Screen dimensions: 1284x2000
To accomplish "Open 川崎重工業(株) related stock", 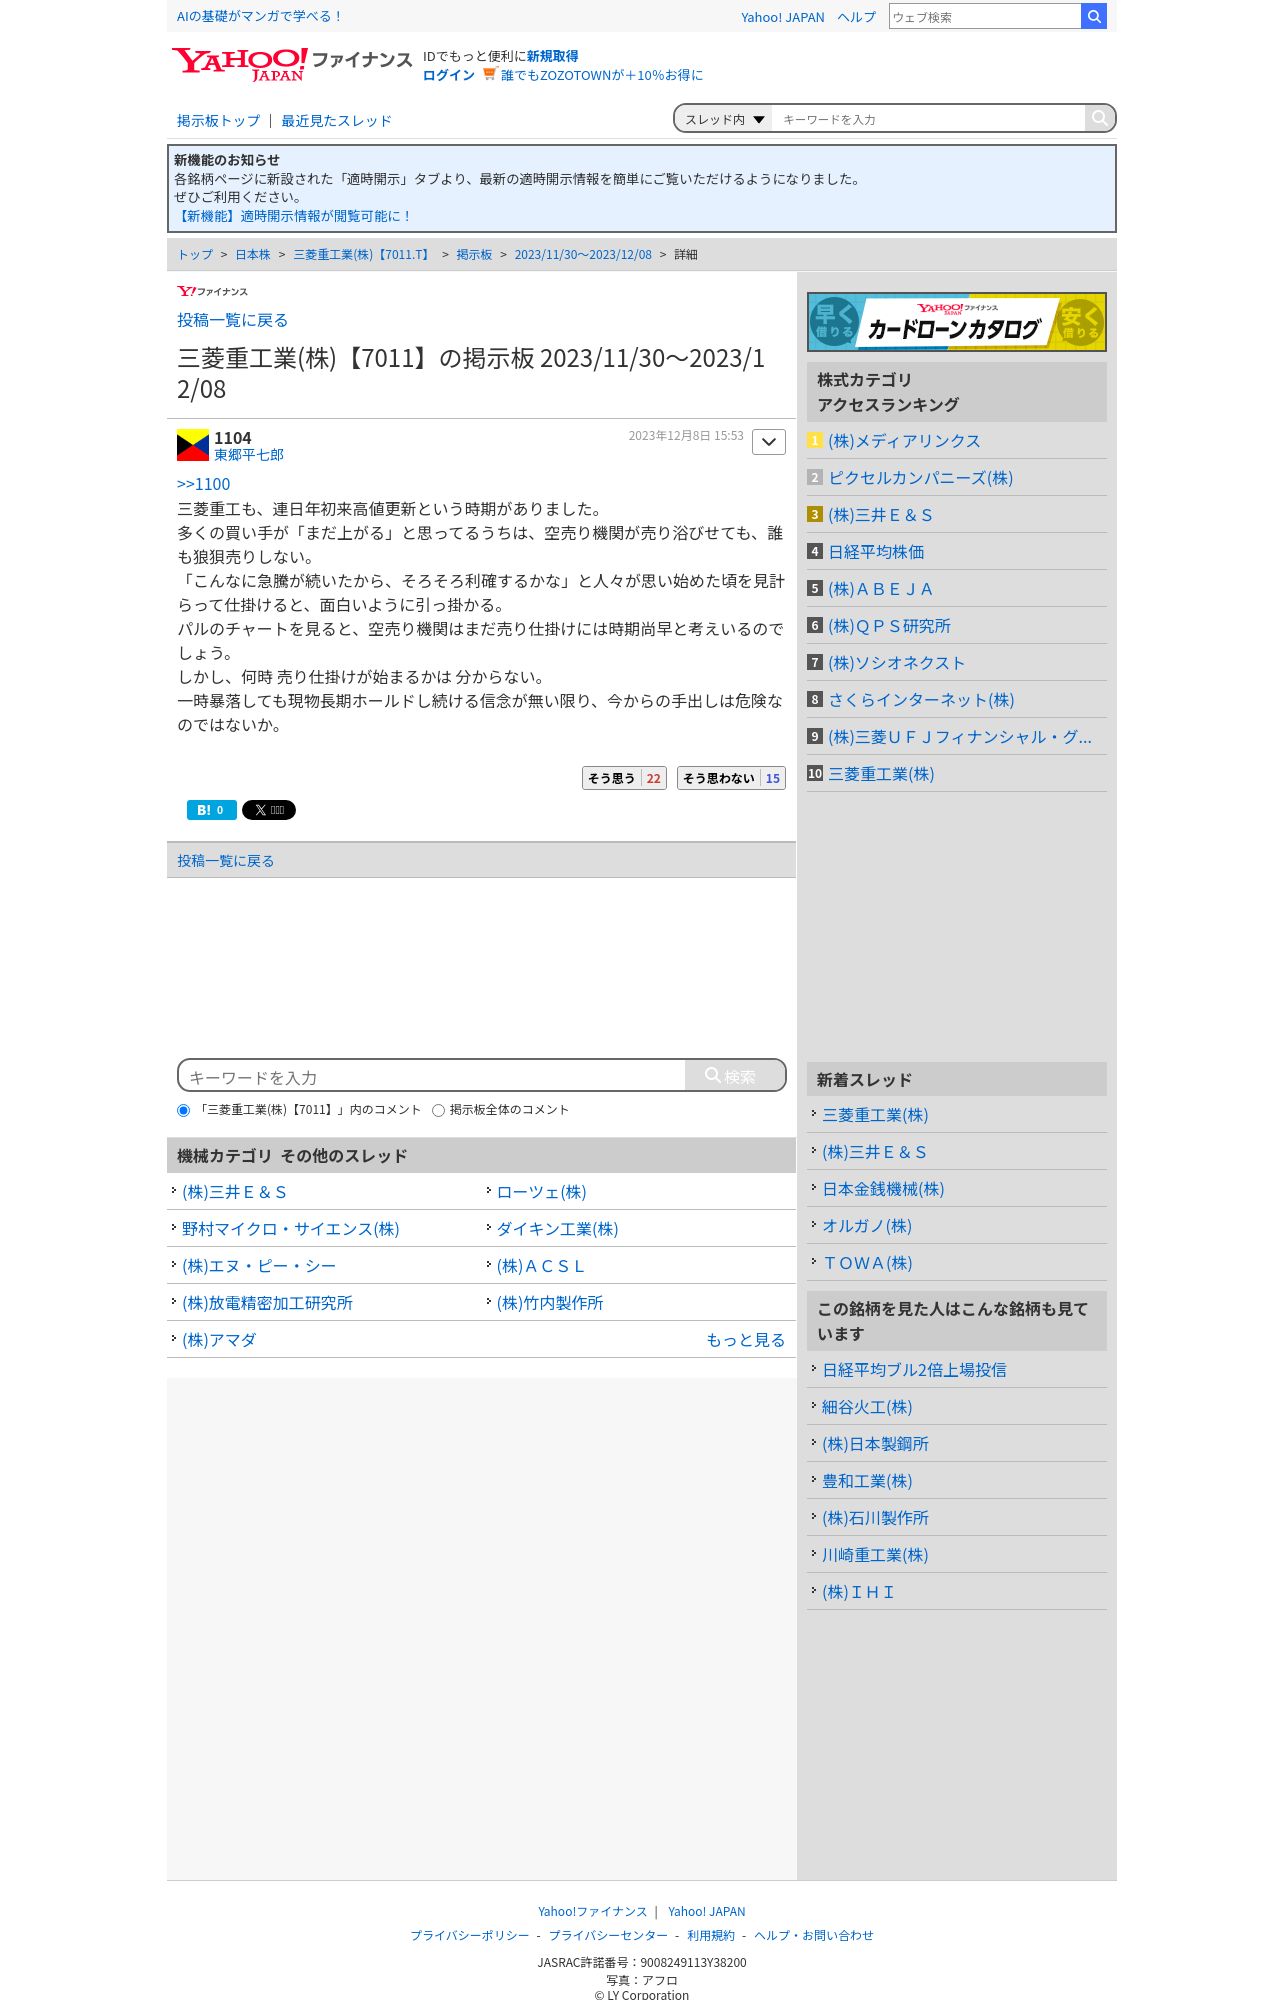I will [875, 1555].
